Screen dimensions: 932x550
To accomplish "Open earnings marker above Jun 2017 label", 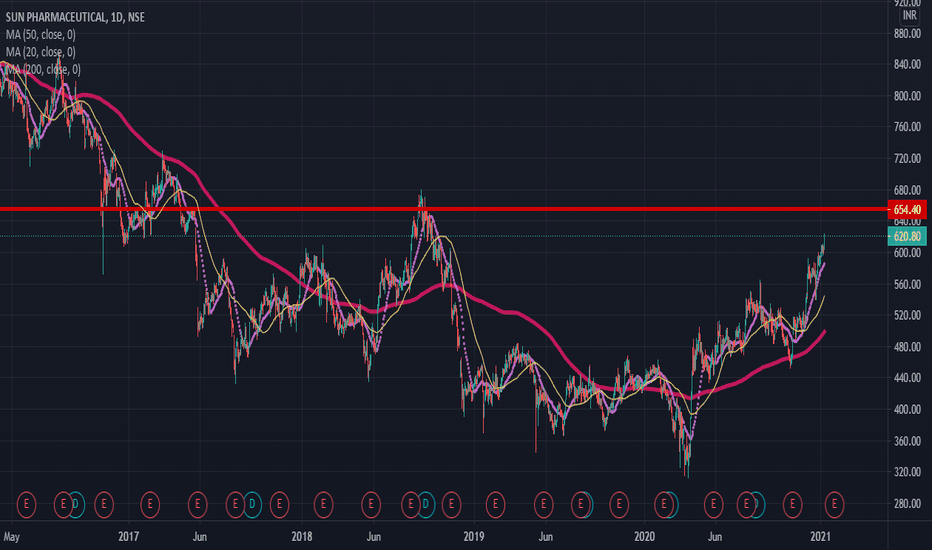I will [197, 505].
